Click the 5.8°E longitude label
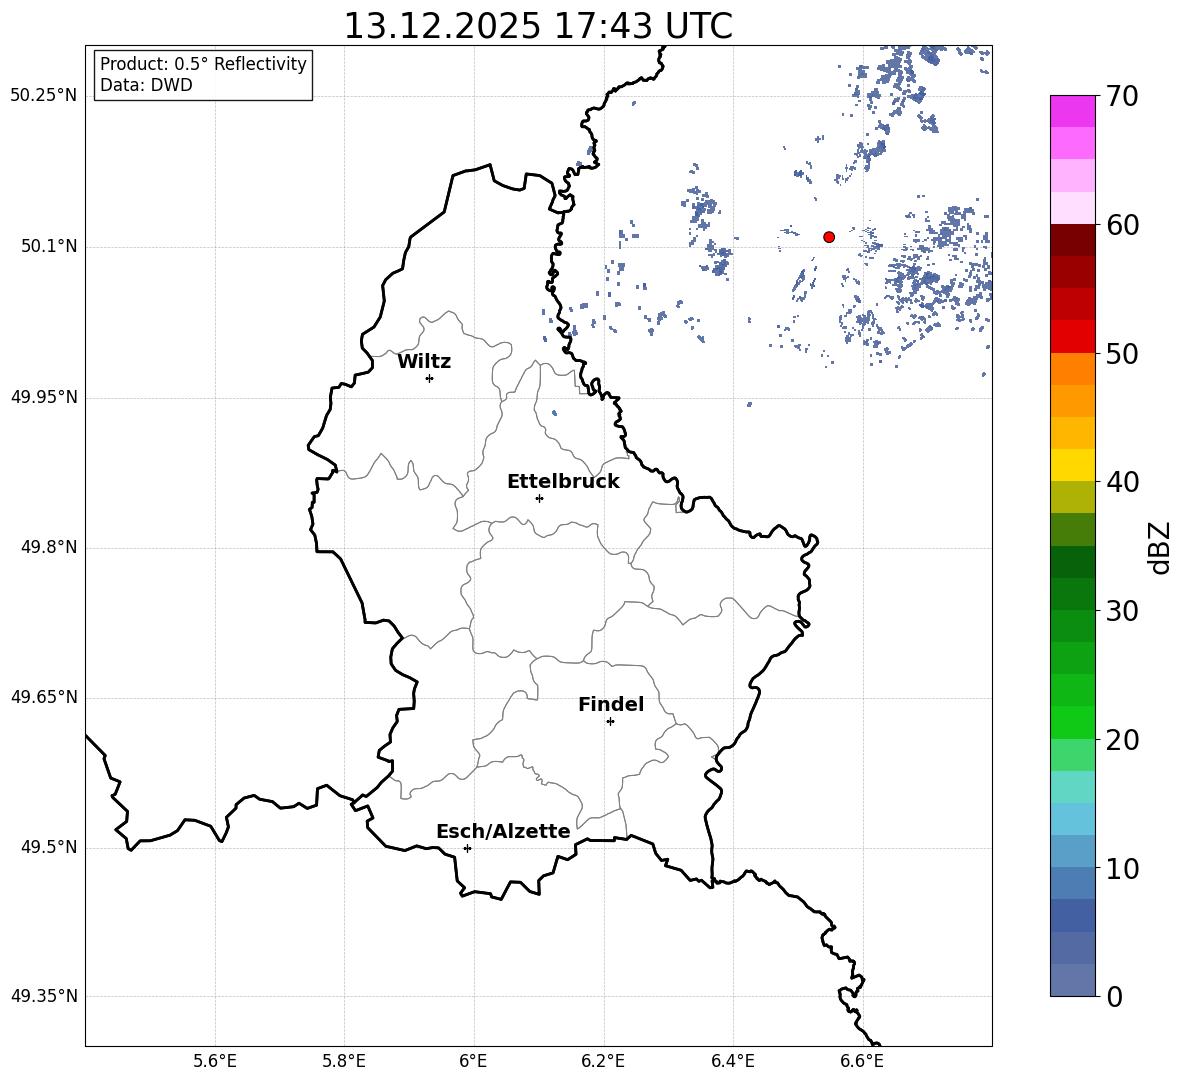This screenshot has height=1081, width=1184. click(344, 1061)
